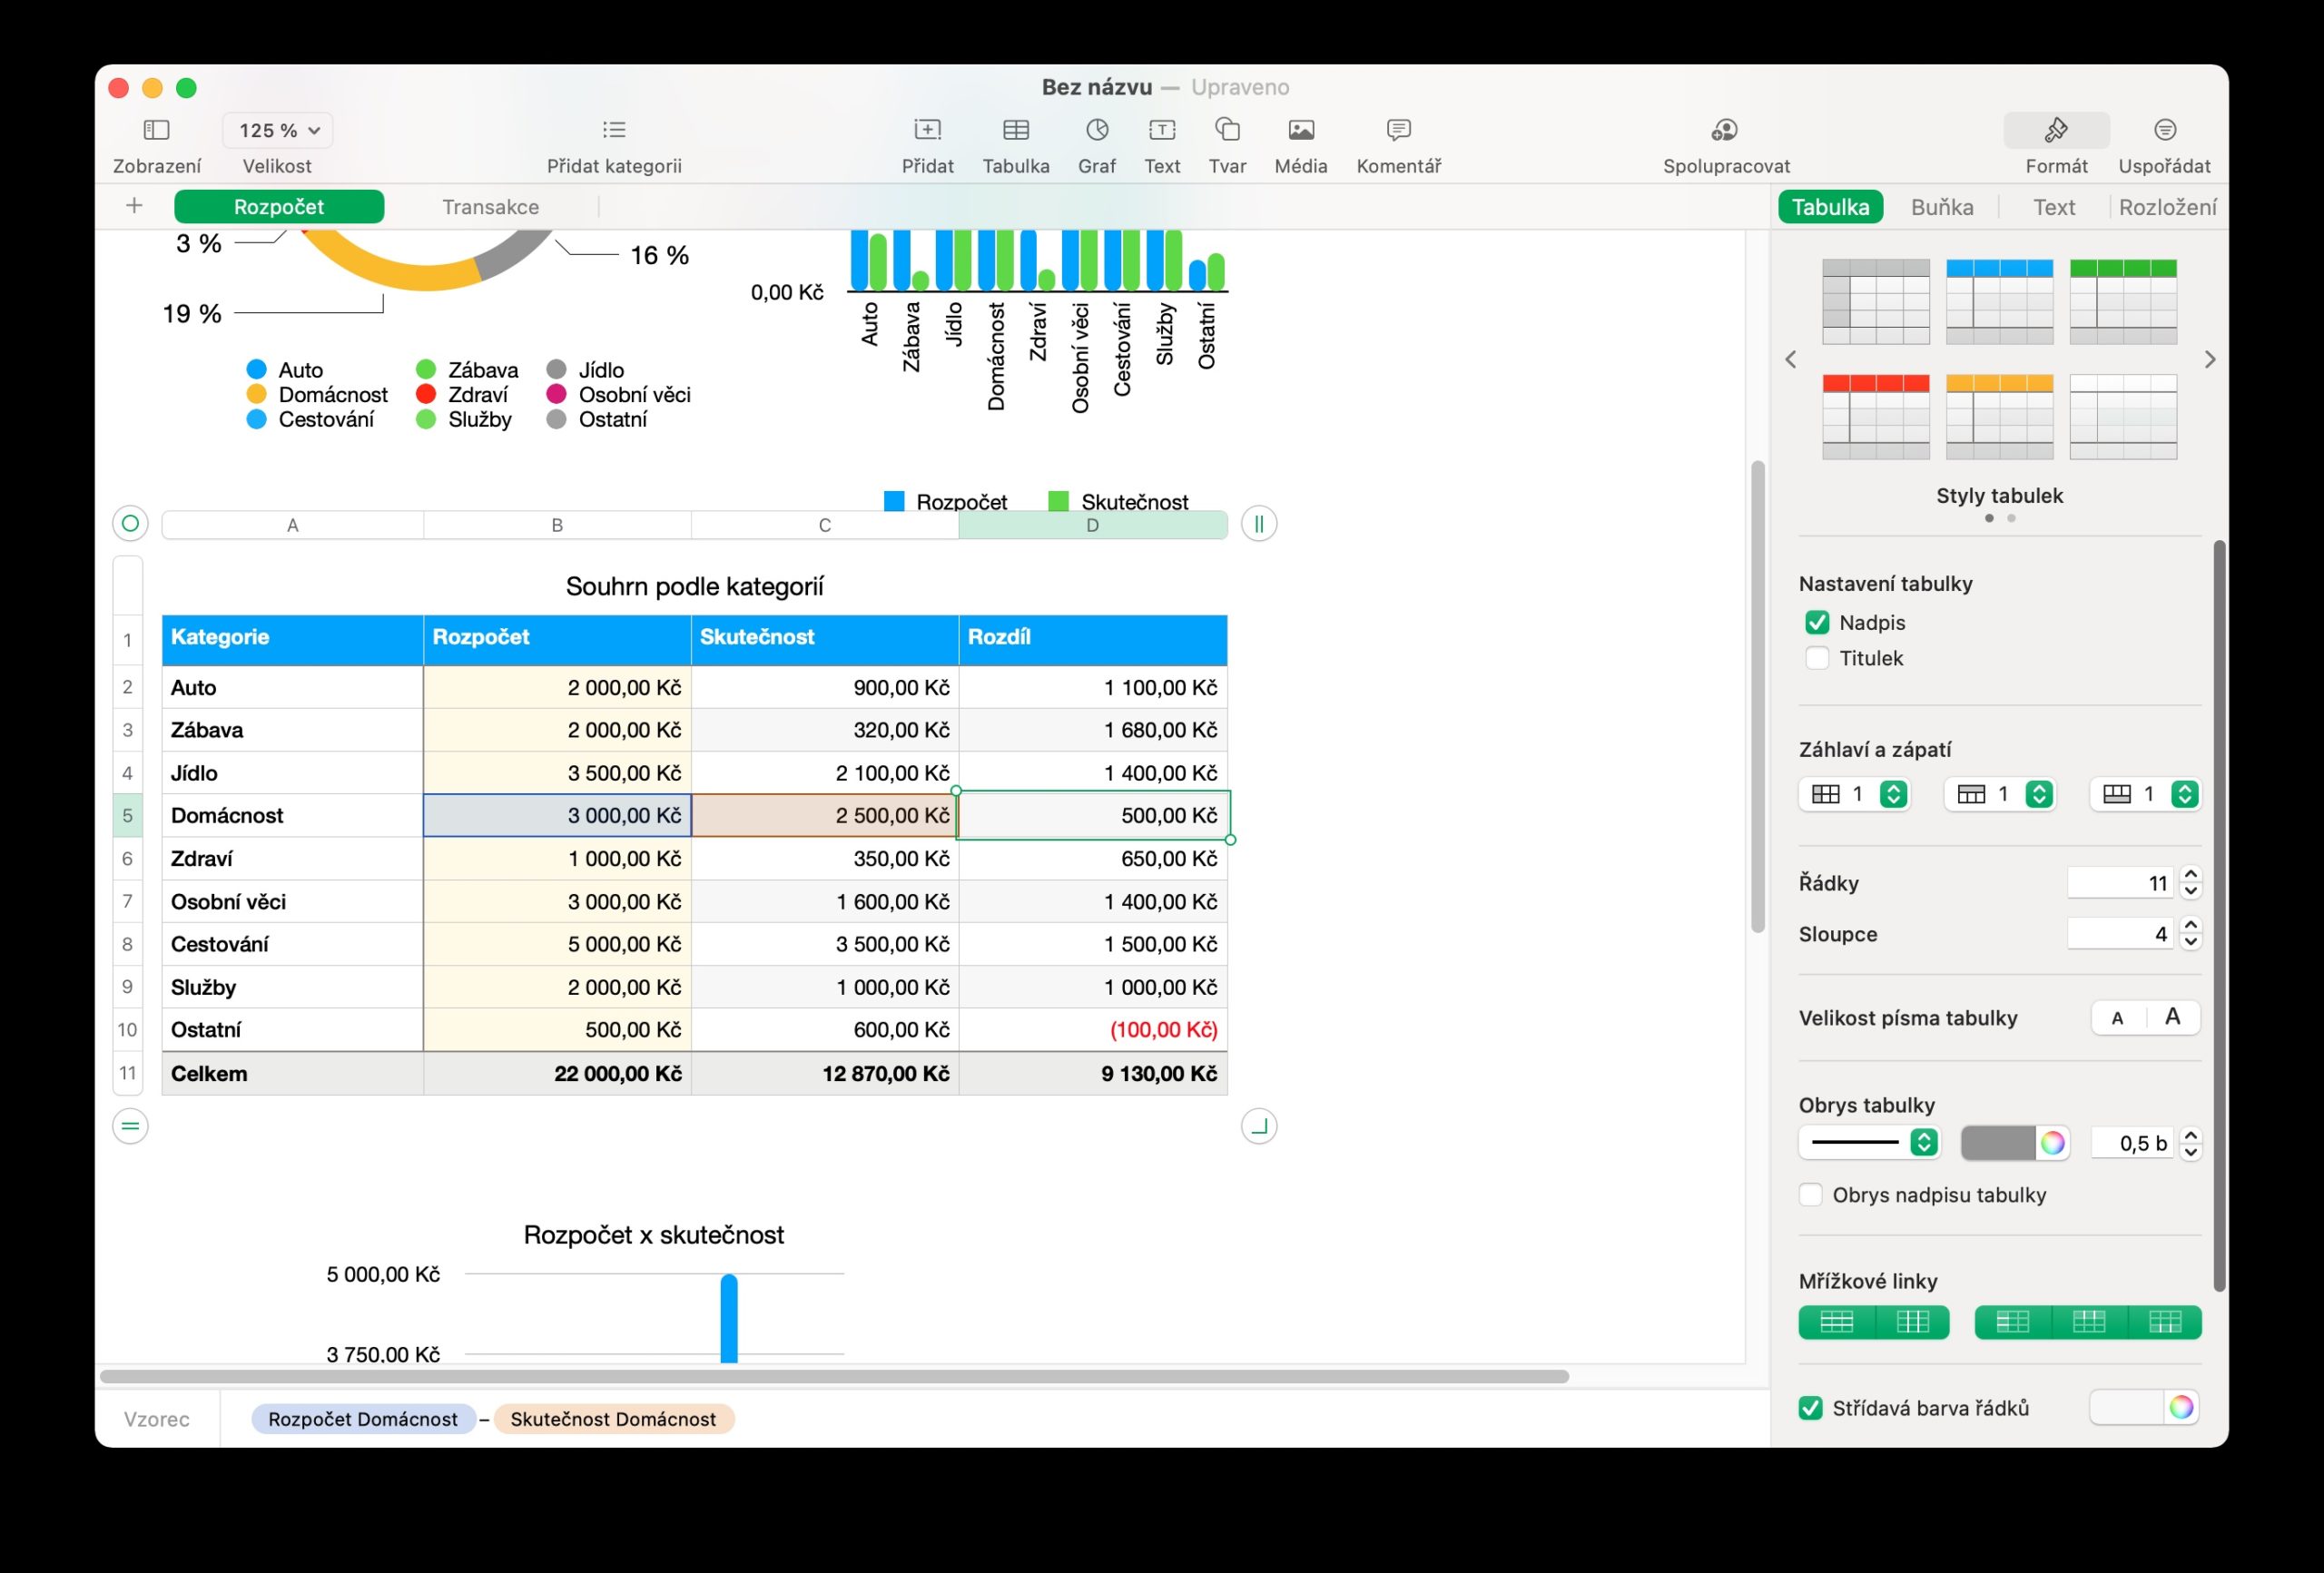Show next table styles page arrow

pyautogui.click(x=2210, y=359)
